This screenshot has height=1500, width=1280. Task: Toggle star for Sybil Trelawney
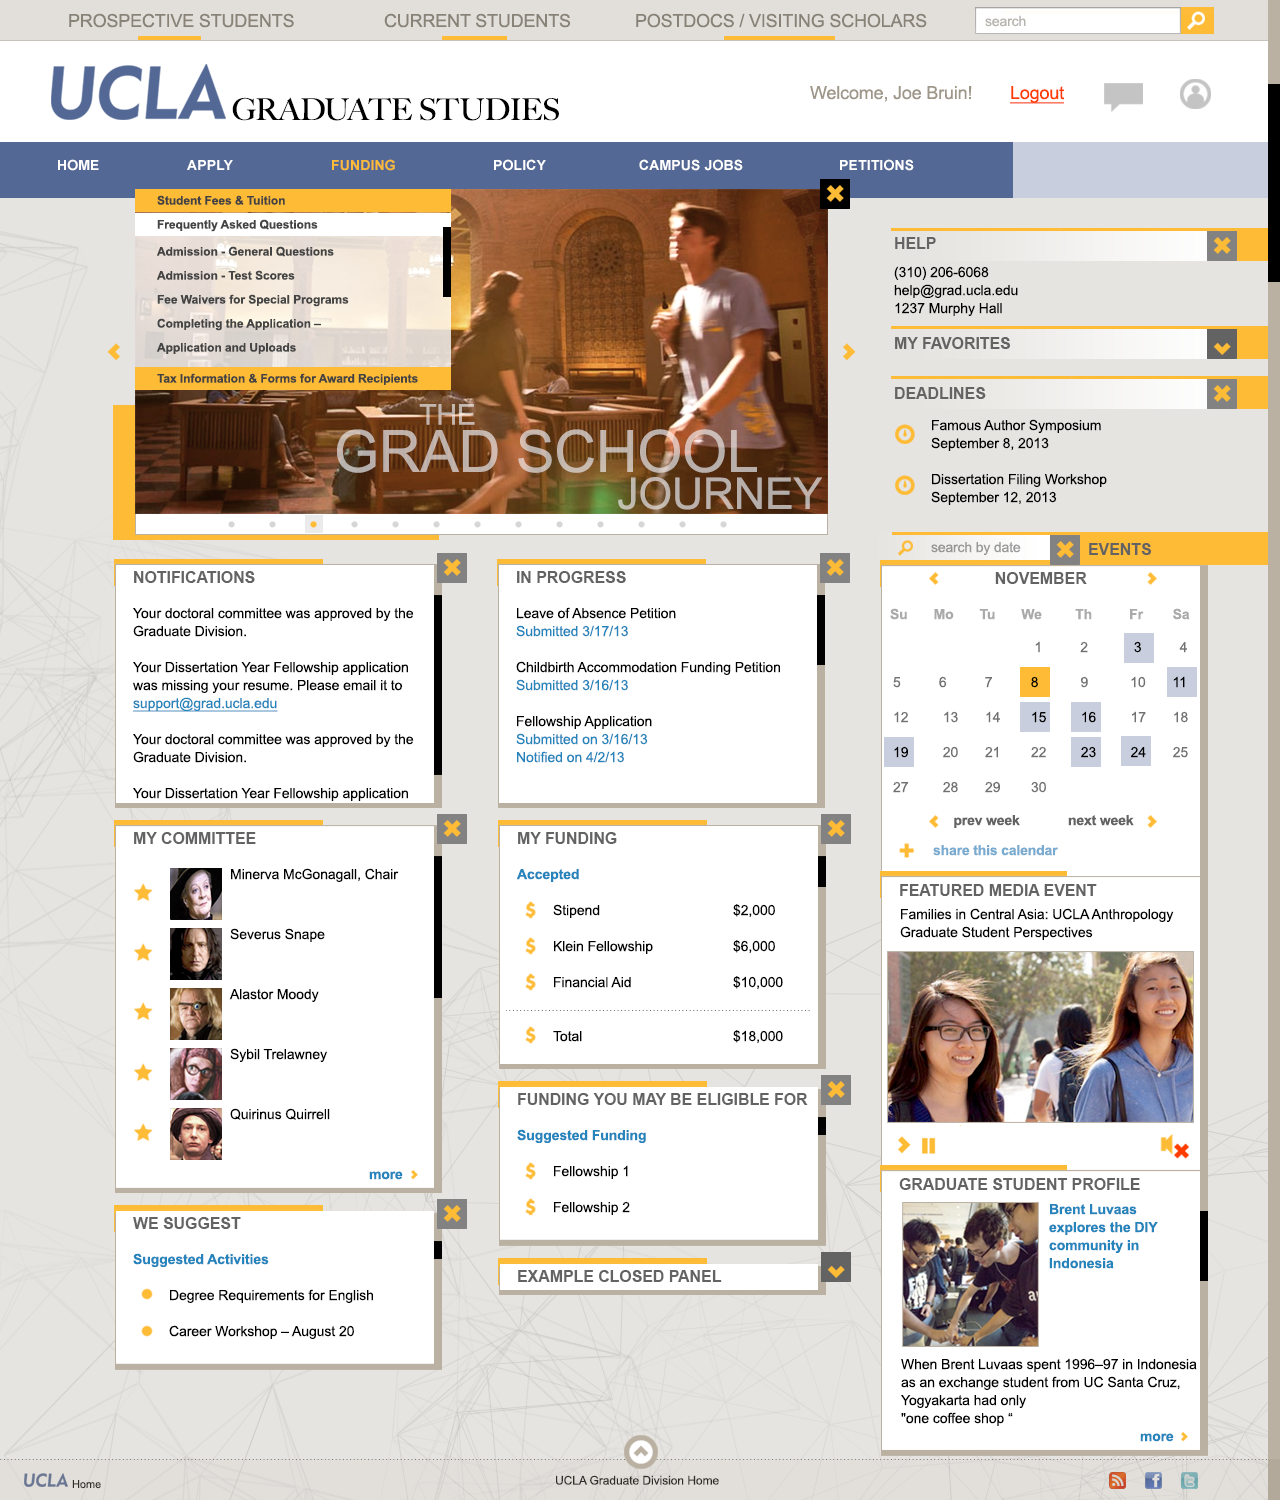tap(143, 1072)
